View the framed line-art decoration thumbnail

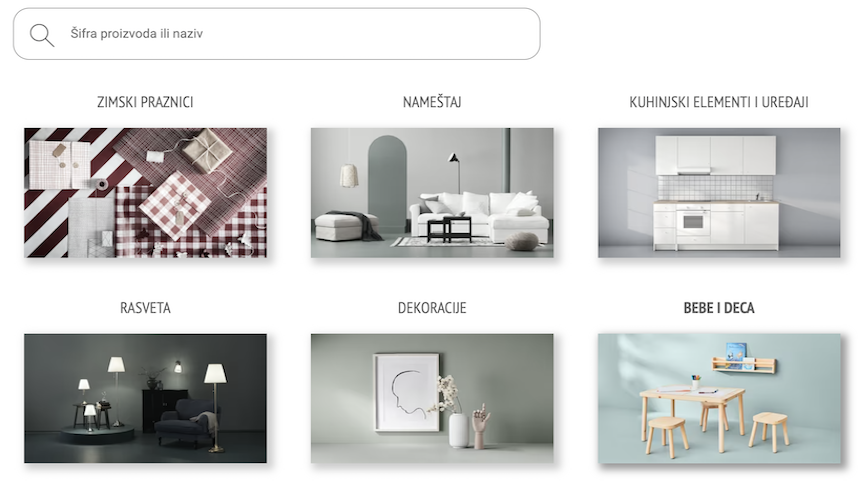pos(432,398)
